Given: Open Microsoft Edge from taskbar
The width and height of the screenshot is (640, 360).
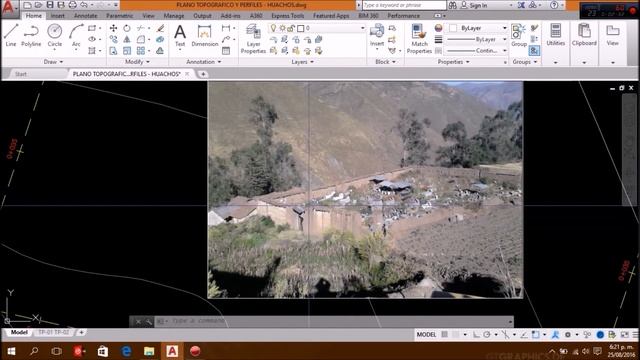Looking at the screenshot, I should (x=126, y=351).
